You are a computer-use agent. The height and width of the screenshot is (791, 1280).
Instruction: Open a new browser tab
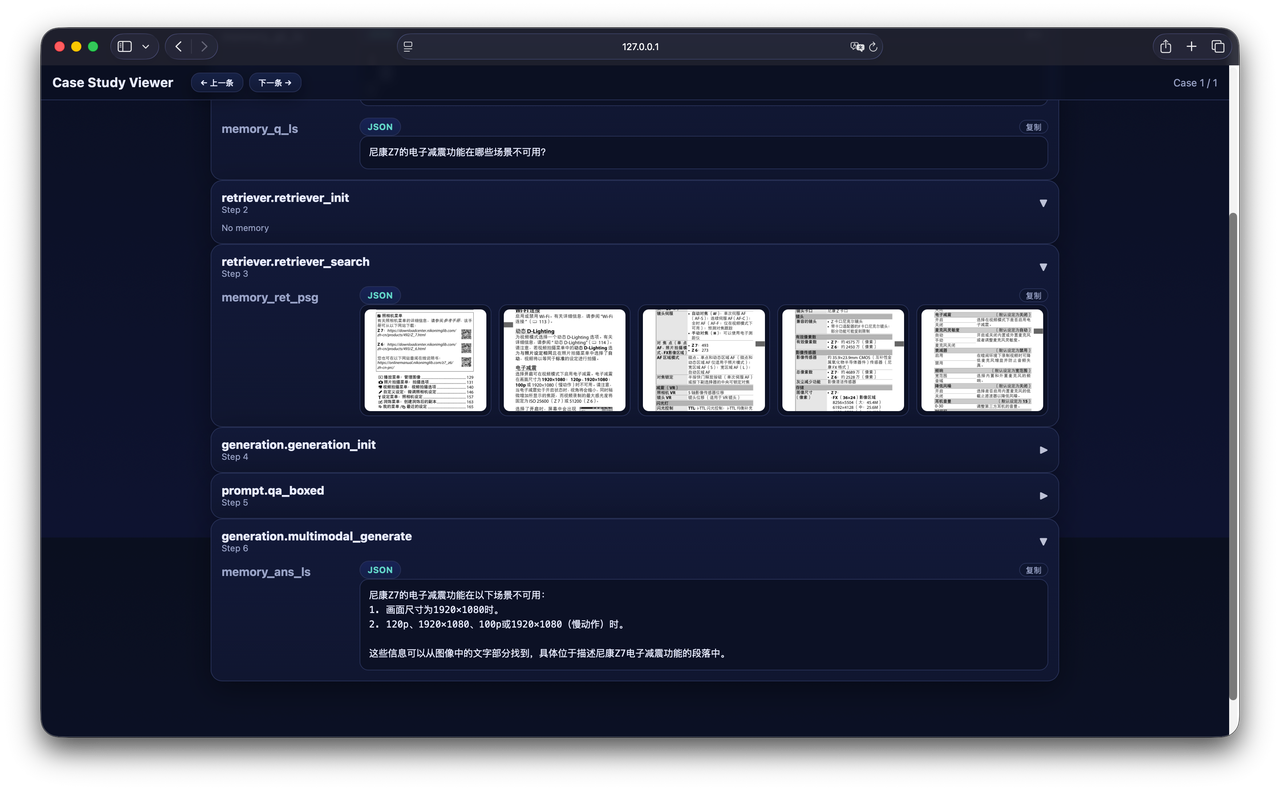(1191, 46)
